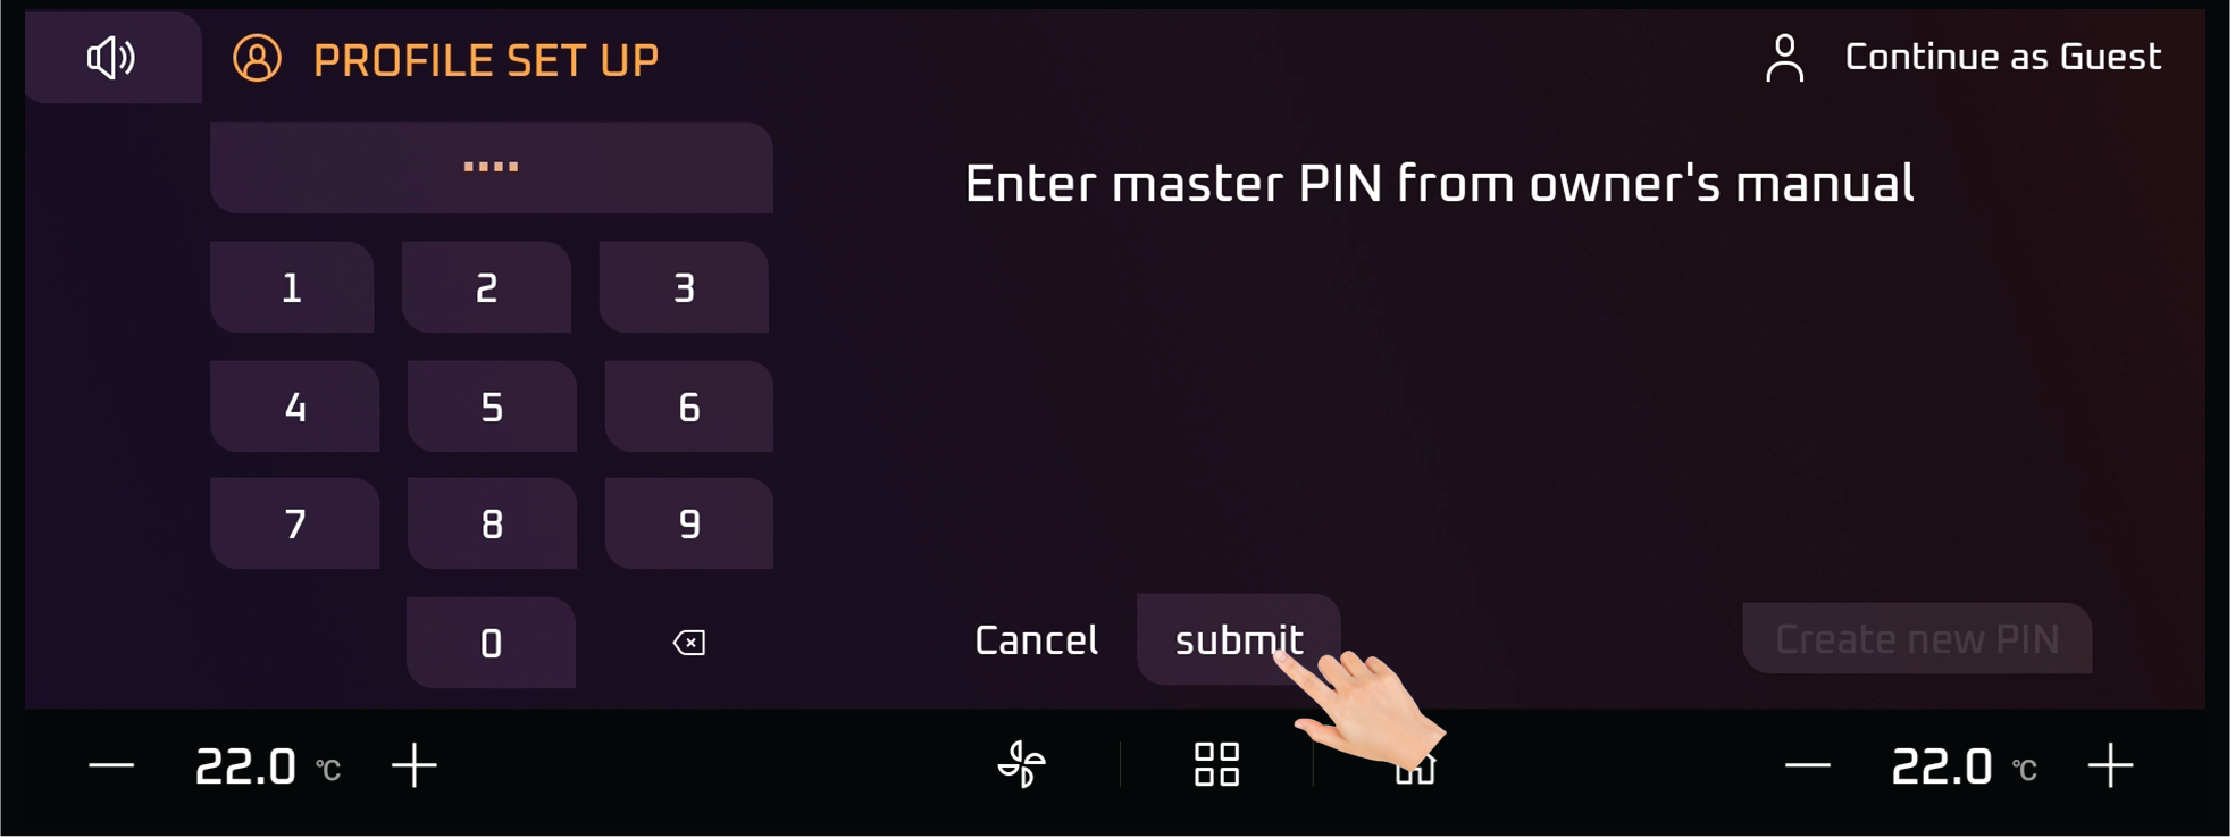The image size is (2230, 837).
Task: Tap keypad digit 0
Action: (x=491, y=642)
